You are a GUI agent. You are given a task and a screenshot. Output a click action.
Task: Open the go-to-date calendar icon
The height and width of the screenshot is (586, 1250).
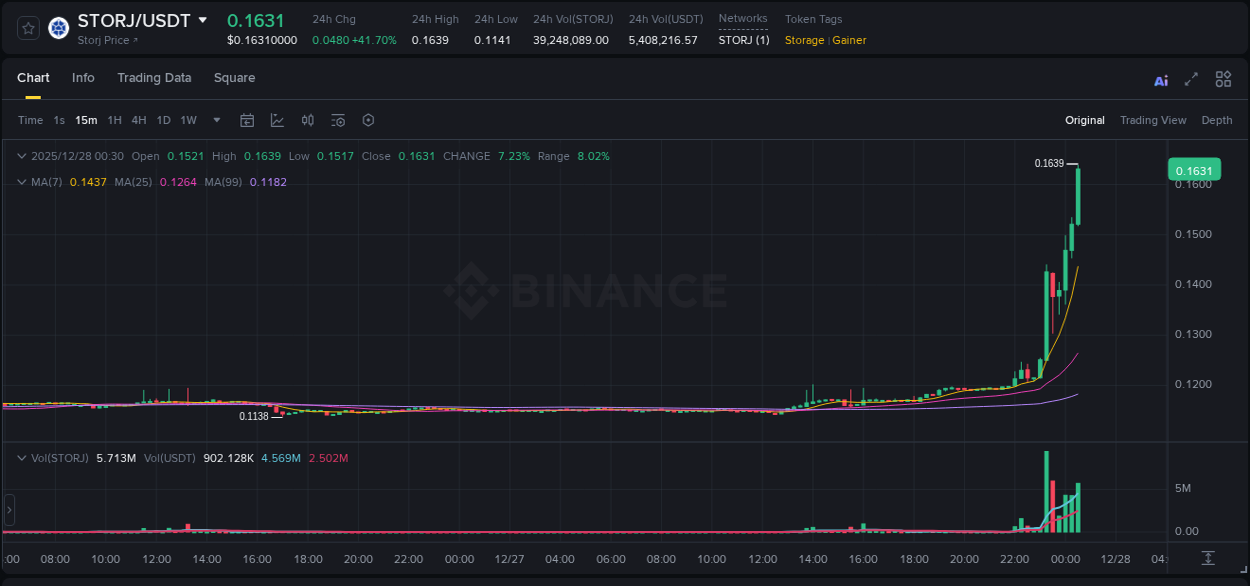click(x=247, y=120)
